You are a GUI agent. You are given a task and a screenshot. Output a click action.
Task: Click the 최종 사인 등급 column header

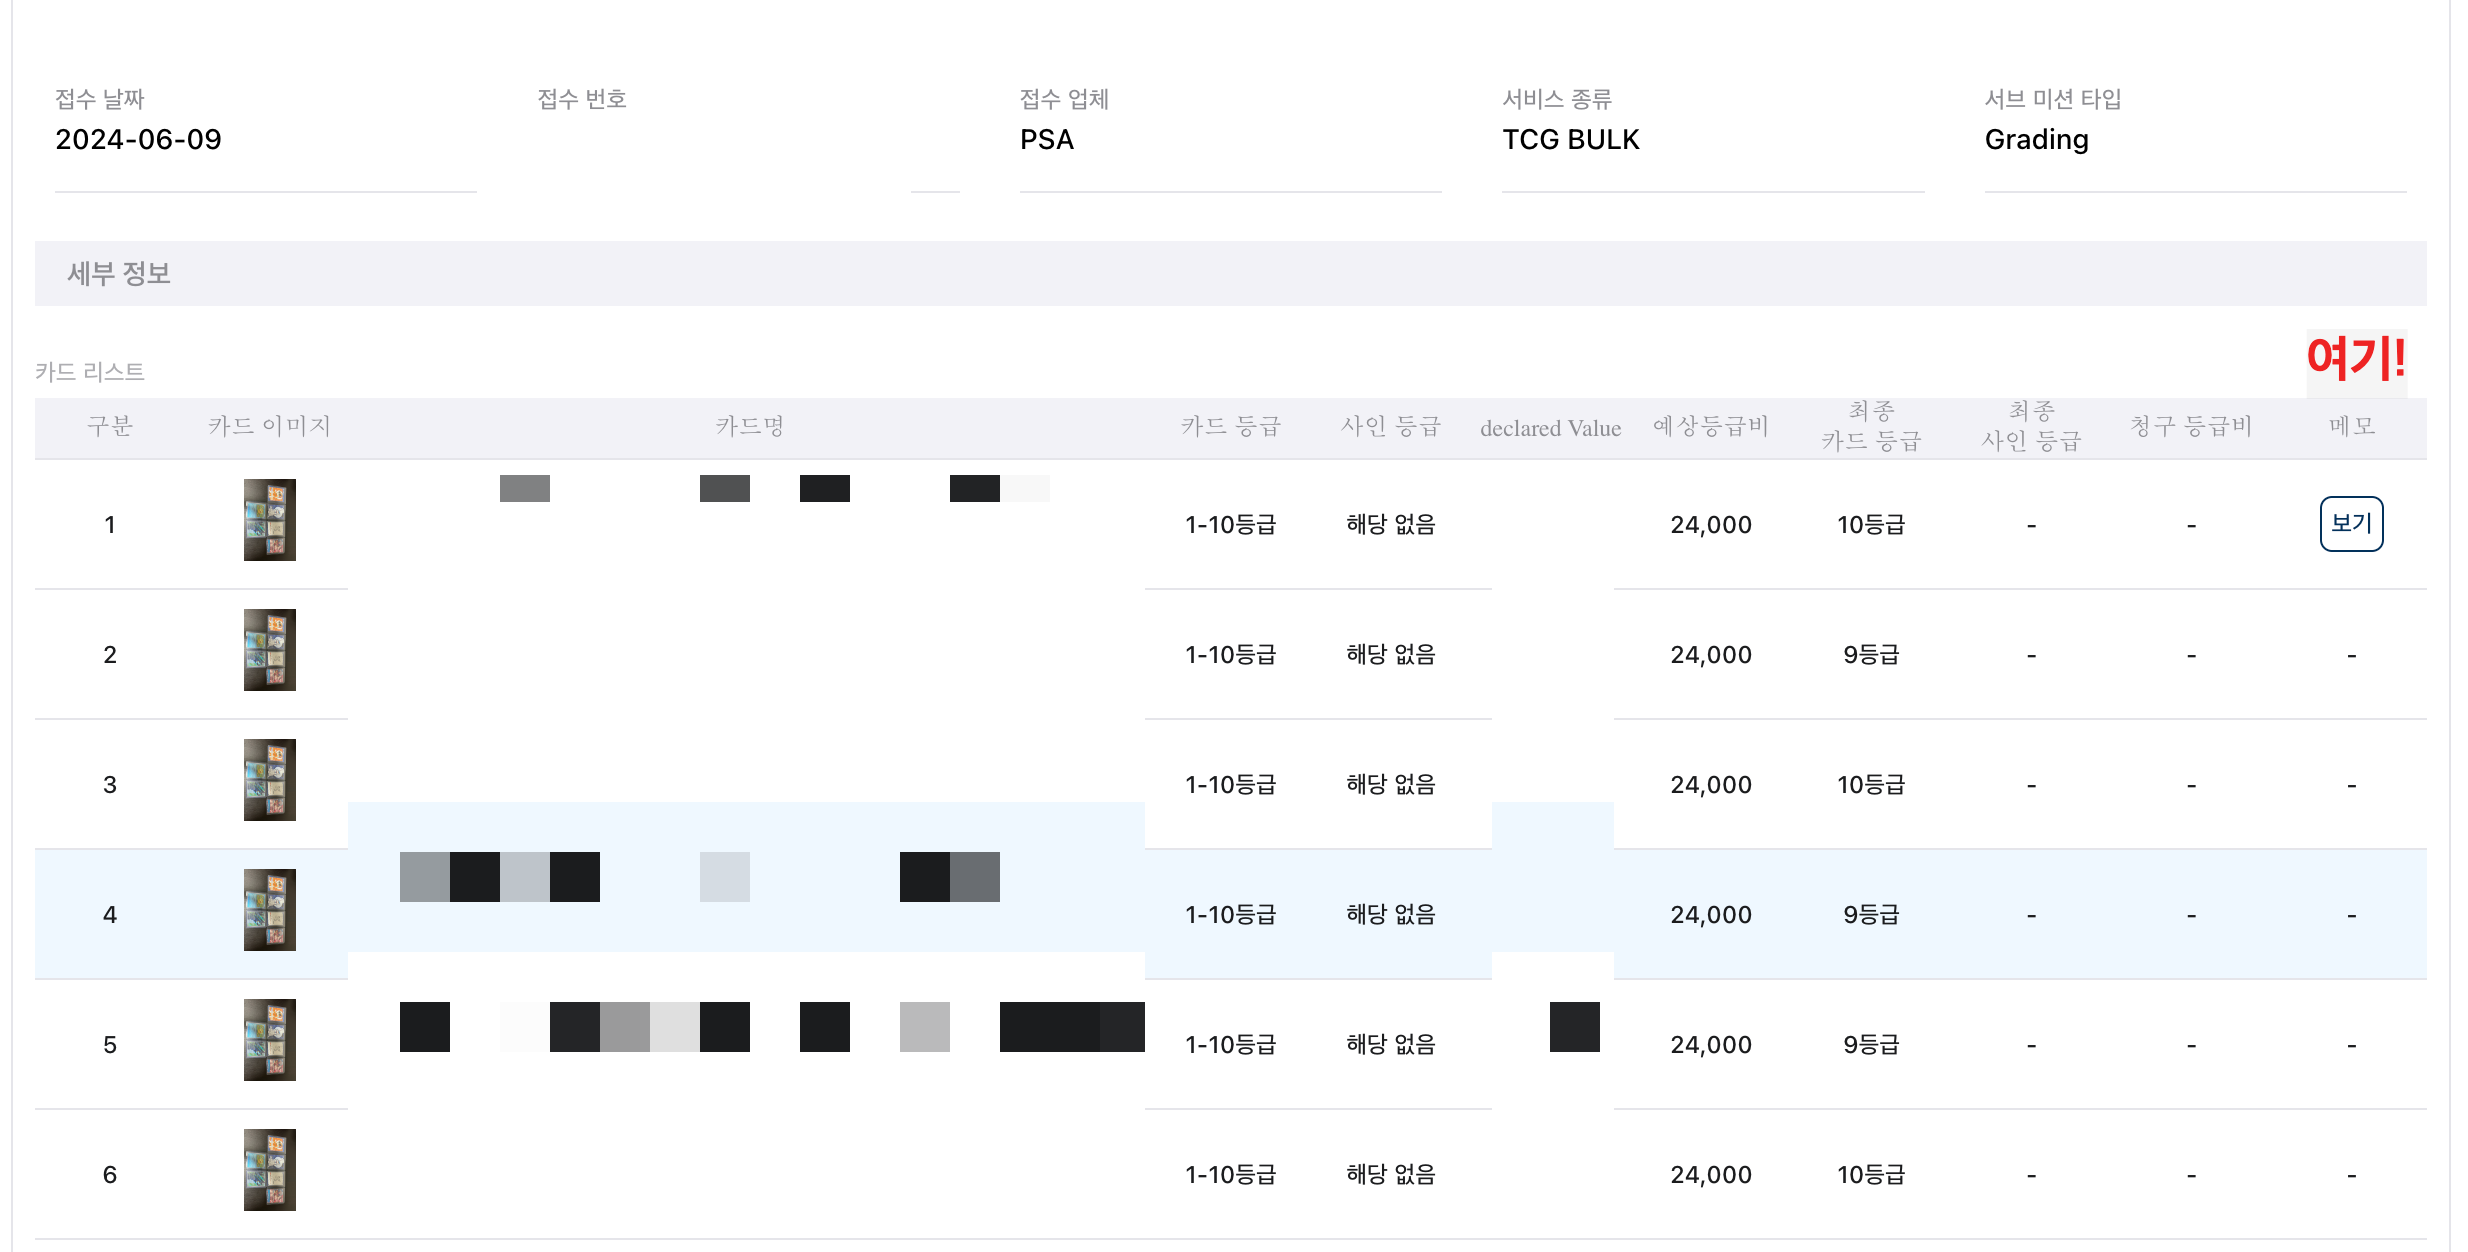coord(2031,427)
